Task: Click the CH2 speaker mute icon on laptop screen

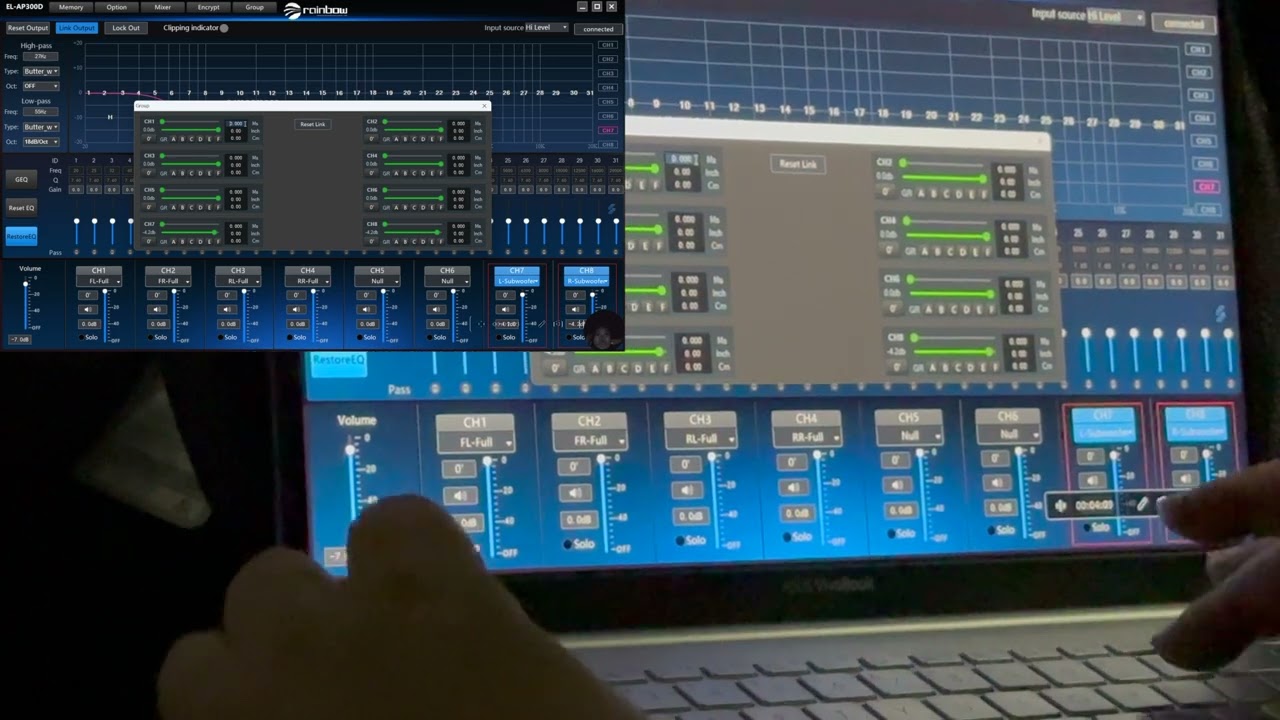Action: click(575, 492)
